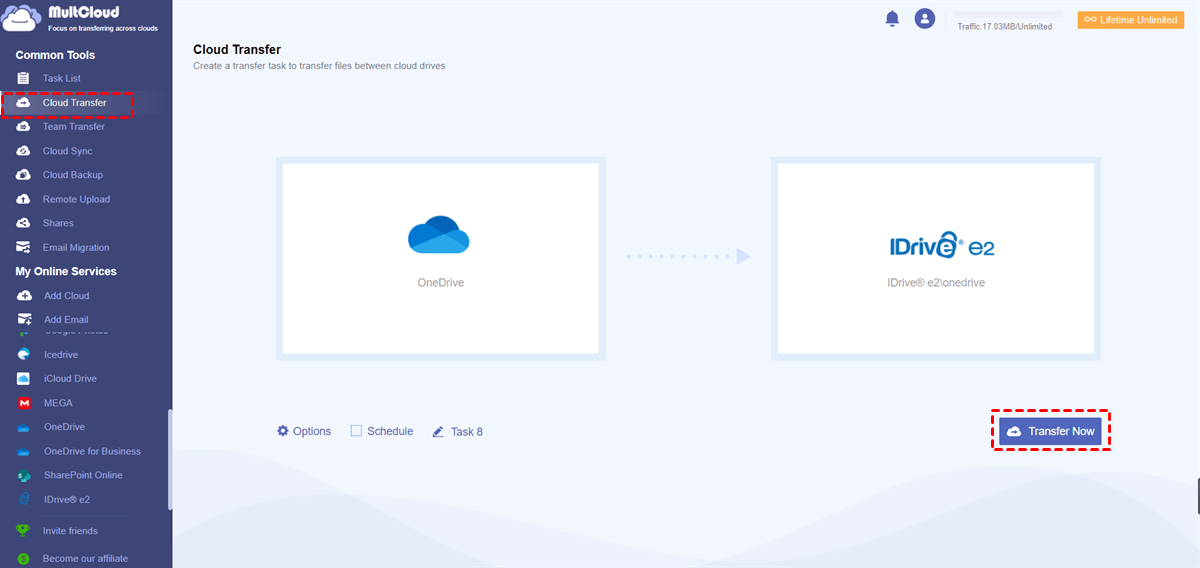Viewport: 1200px width, 568px height.
Task: Click the Shares icon in sidebar
Action: (23, 223)
